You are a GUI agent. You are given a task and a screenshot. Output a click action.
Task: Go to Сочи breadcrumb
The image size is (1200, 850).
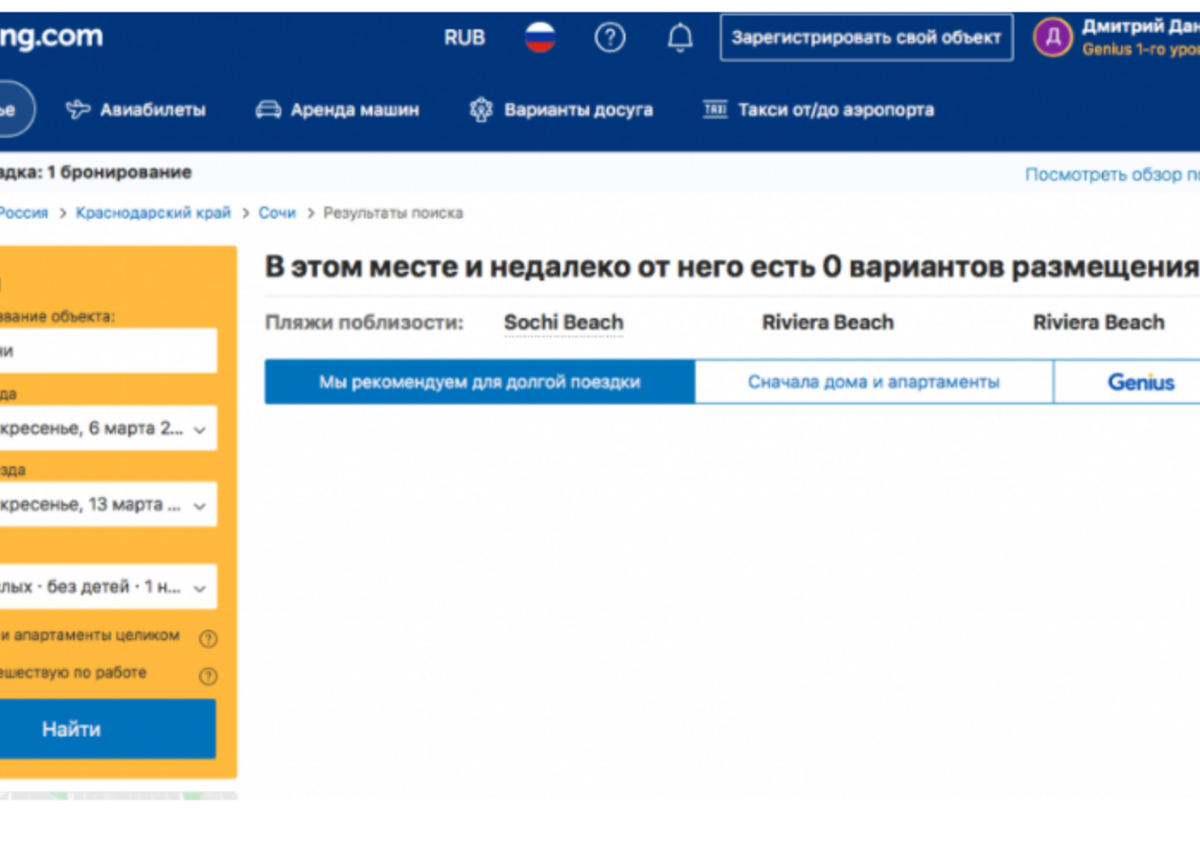(277, 213)
